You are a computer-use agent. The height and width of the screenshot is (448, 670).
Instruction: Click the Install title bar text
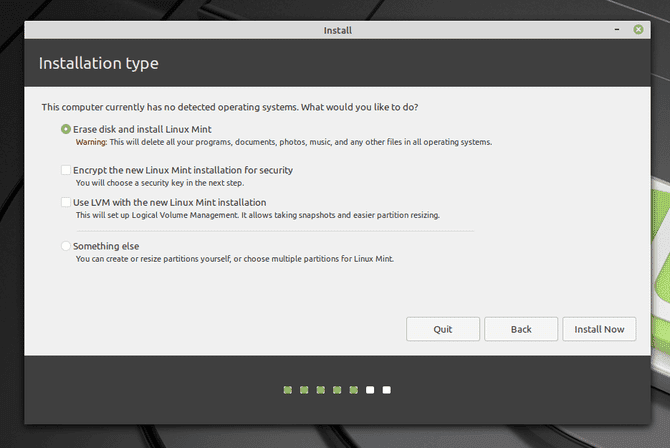pos(338,30)
